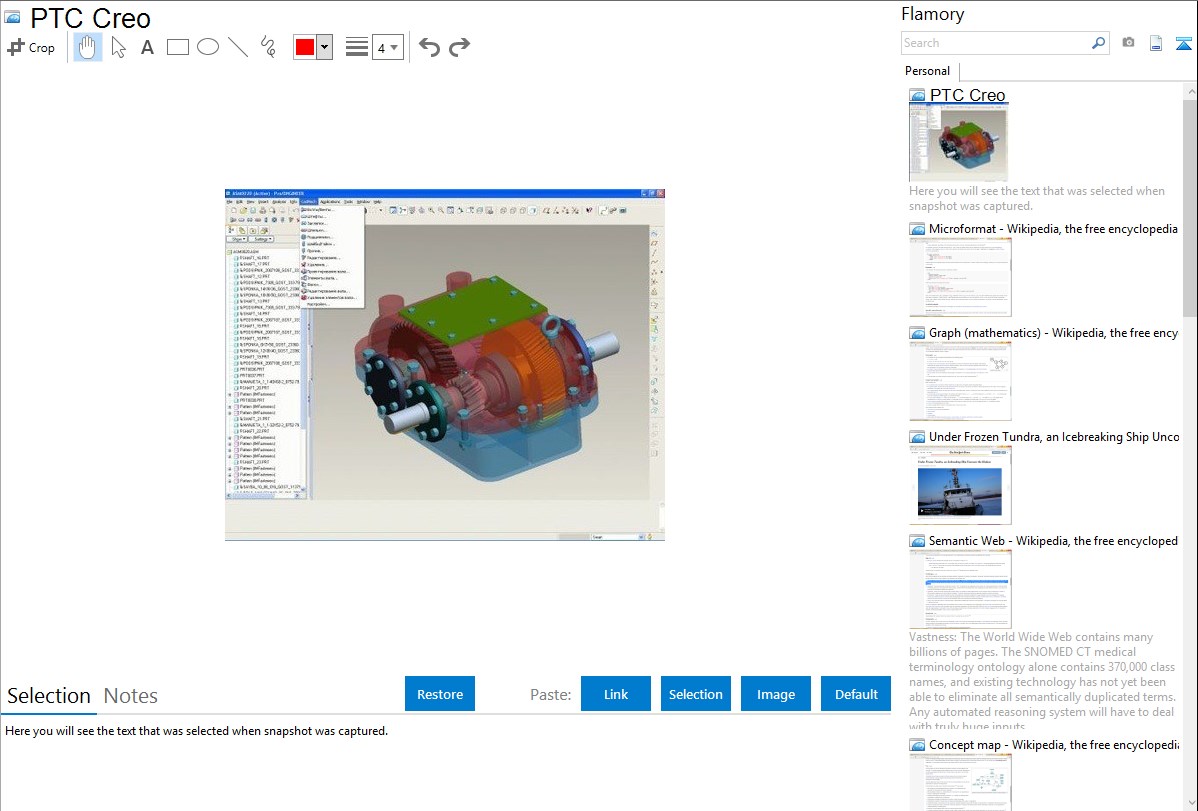Open Under Frozen Tundra snapshot title
The height and width of the screenshot is (811, 1198).
click(1054, 436)
